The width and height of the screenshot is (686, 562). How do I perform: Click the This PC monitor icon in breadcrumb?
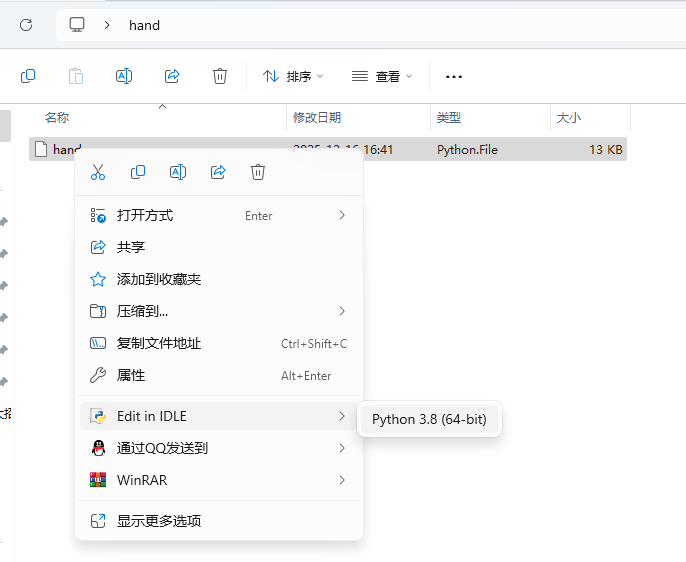point(77,24)
